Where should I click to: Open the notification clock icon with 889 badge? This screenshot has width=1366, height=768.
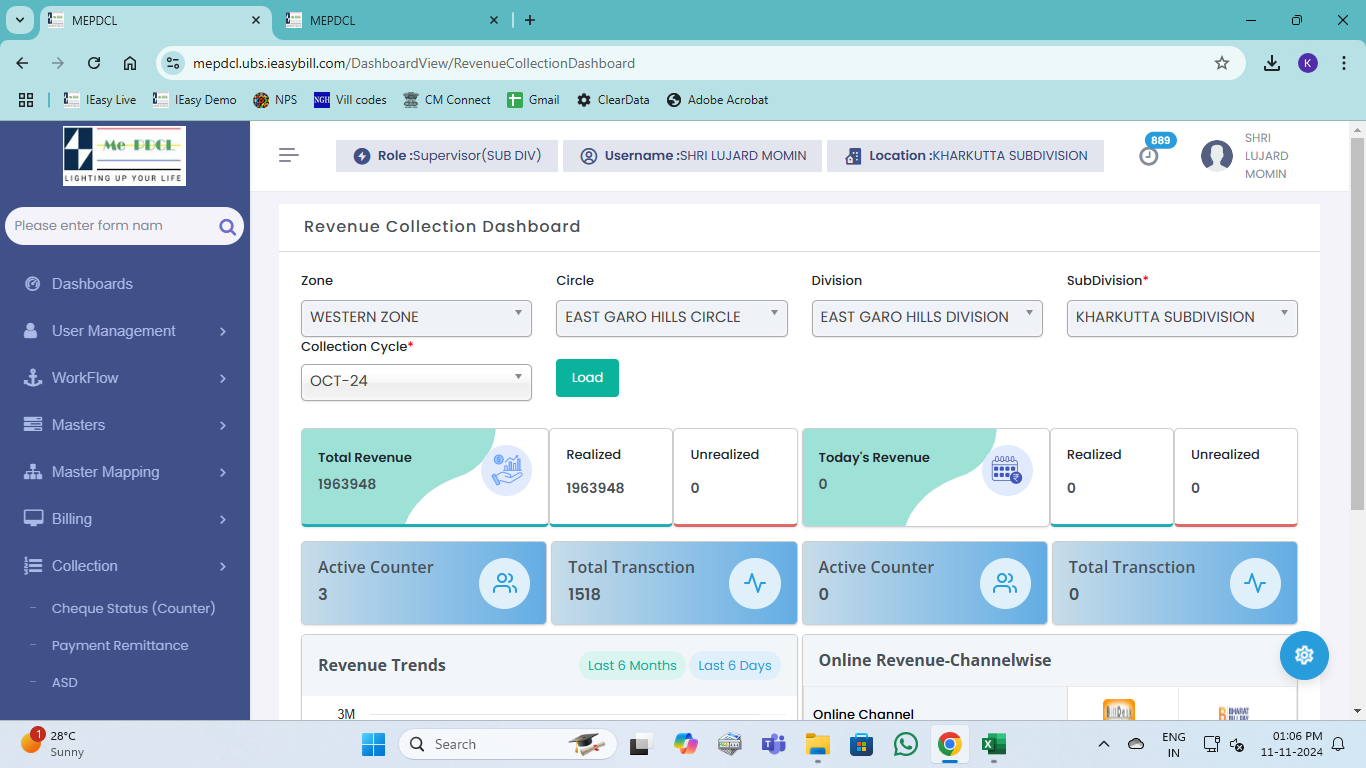[x=1149, y=156]
